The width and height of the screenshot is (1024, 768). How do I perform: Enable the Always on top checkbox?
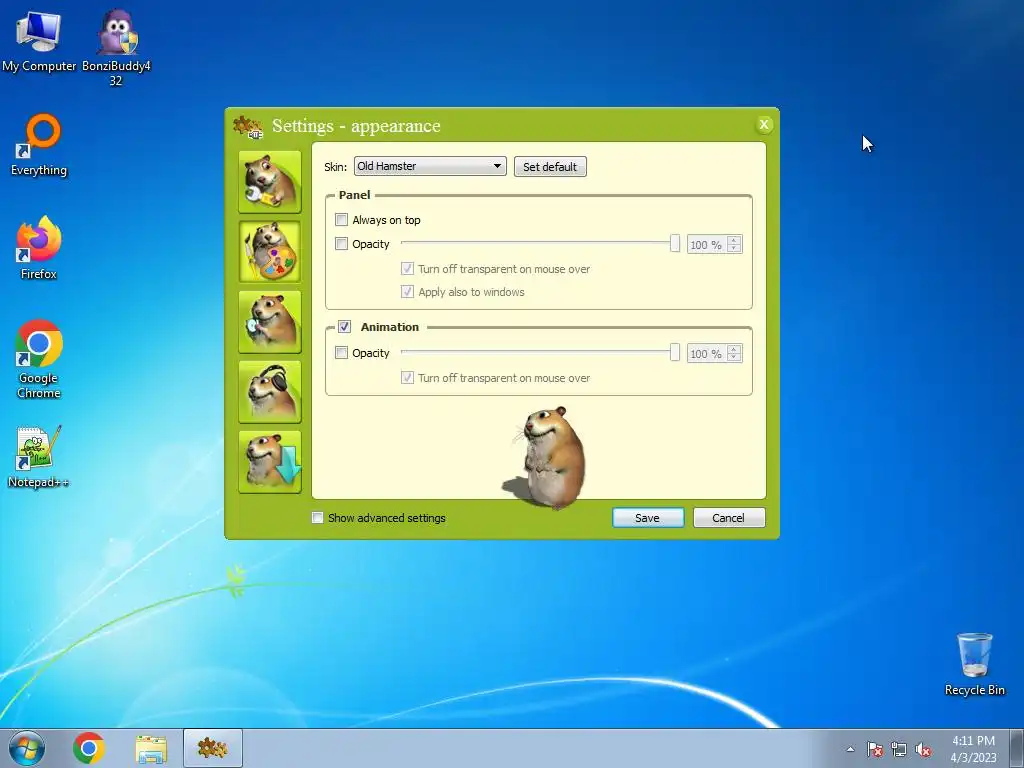(342, 219)
